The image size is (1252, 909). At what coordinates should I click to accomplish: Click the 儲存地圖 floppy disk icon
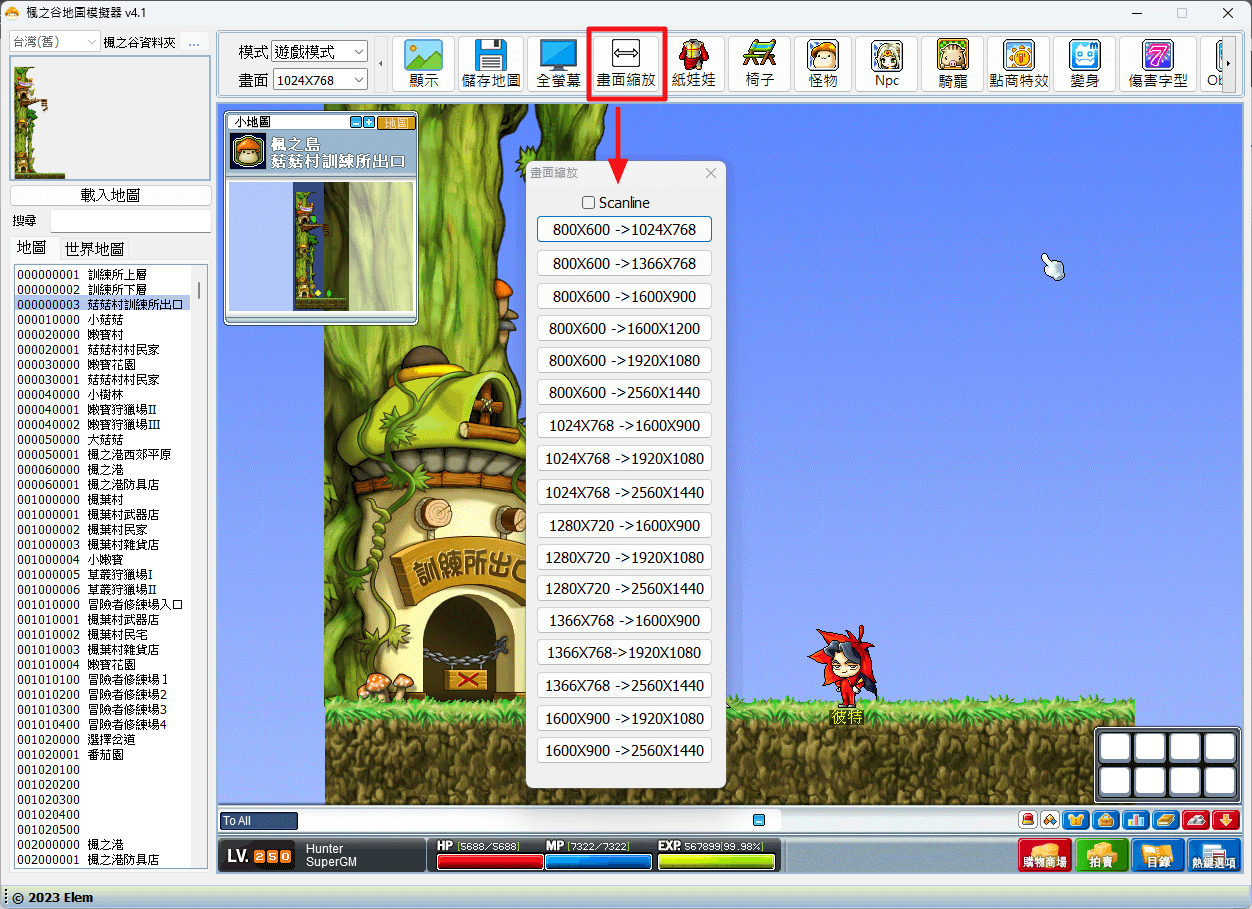tap(490, 64)
